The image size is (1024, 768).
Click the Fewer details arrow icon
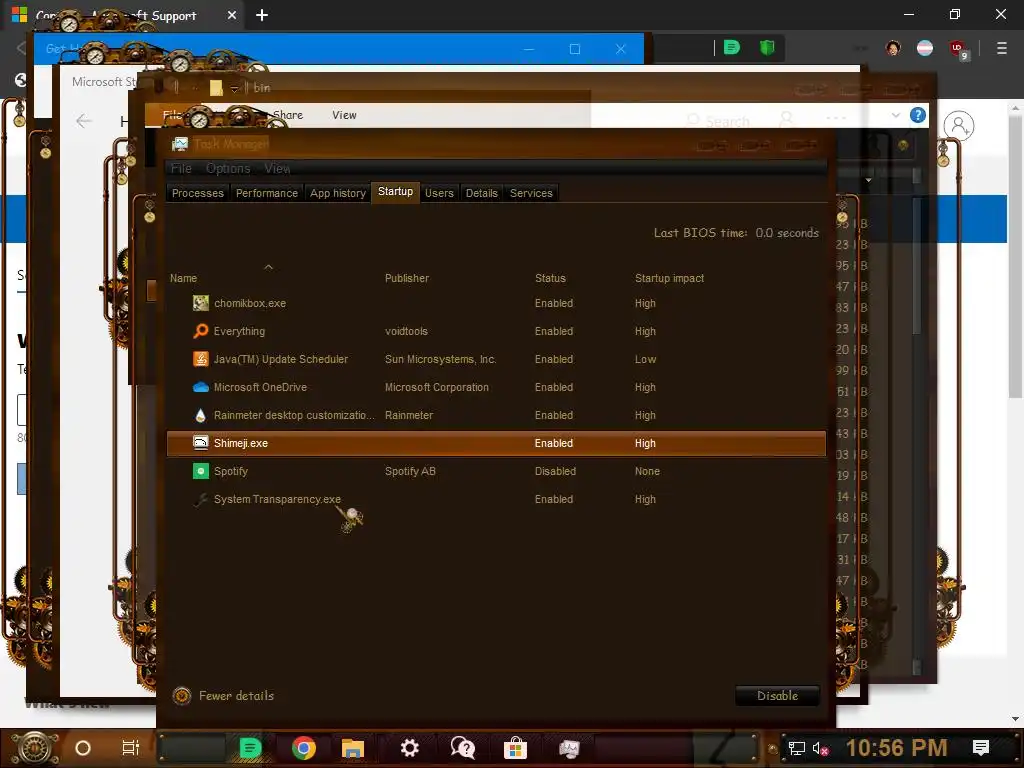[182, 696]
